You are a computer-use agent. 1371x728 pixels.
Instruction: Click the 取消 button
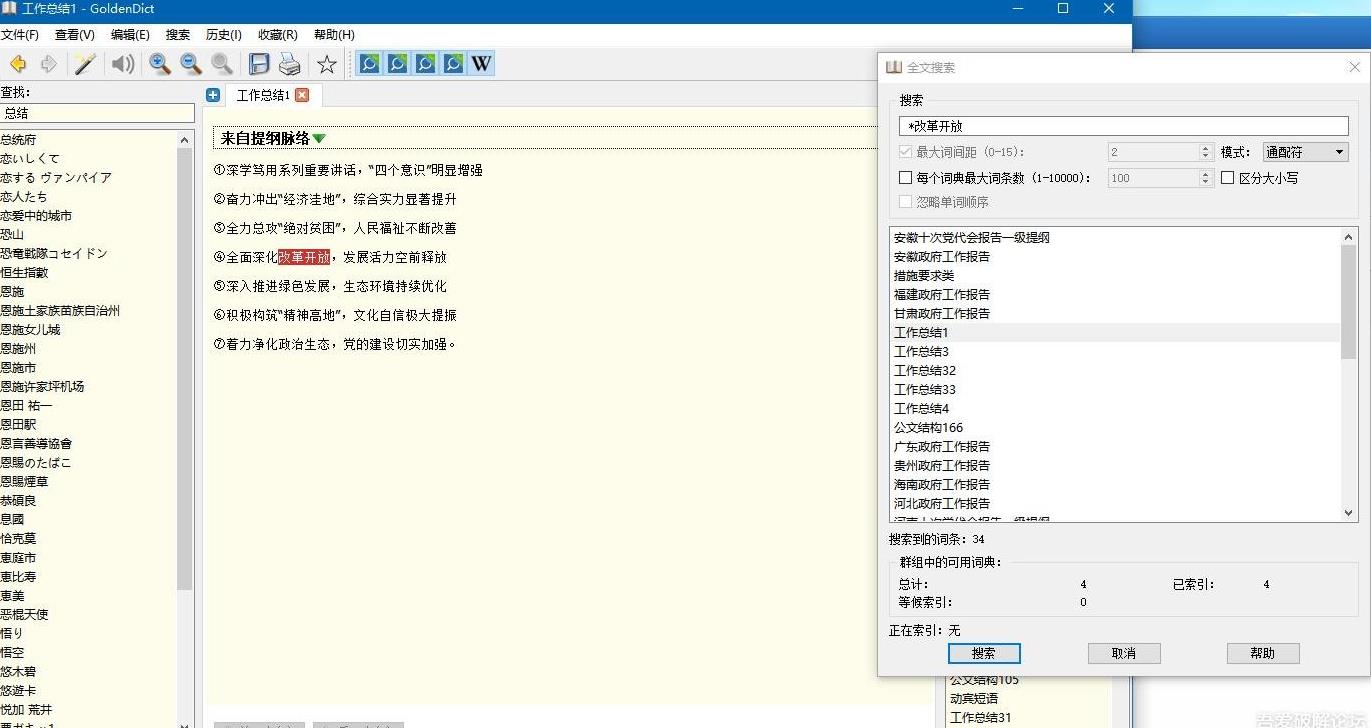pos(1124,653)
